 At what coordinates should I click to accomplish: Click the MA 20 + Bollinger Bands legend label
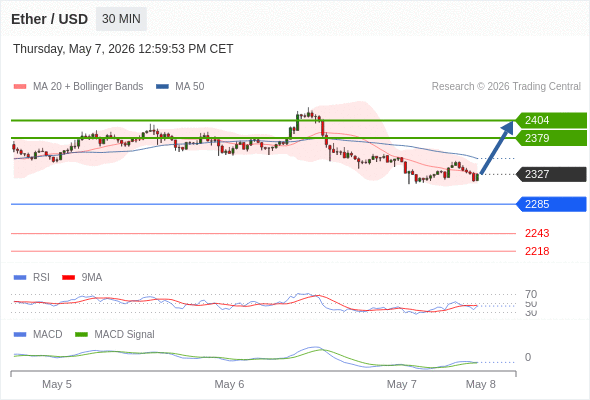pos(88,87)
